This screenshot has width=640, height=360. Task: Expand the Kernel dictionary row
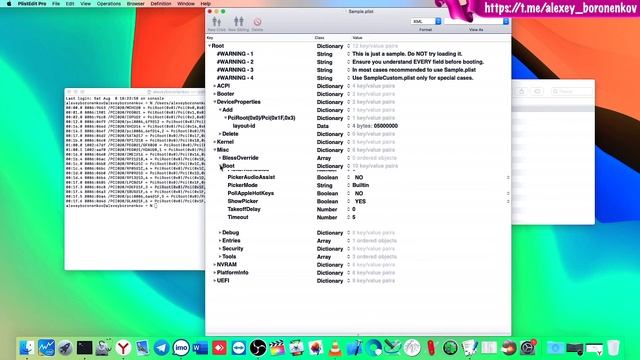215,142
